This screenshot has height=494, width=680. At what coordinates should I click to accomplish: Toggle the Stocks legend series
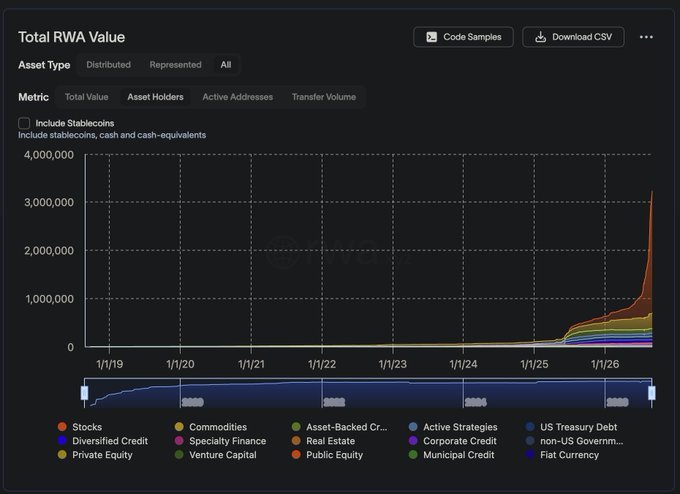point(80,427)
